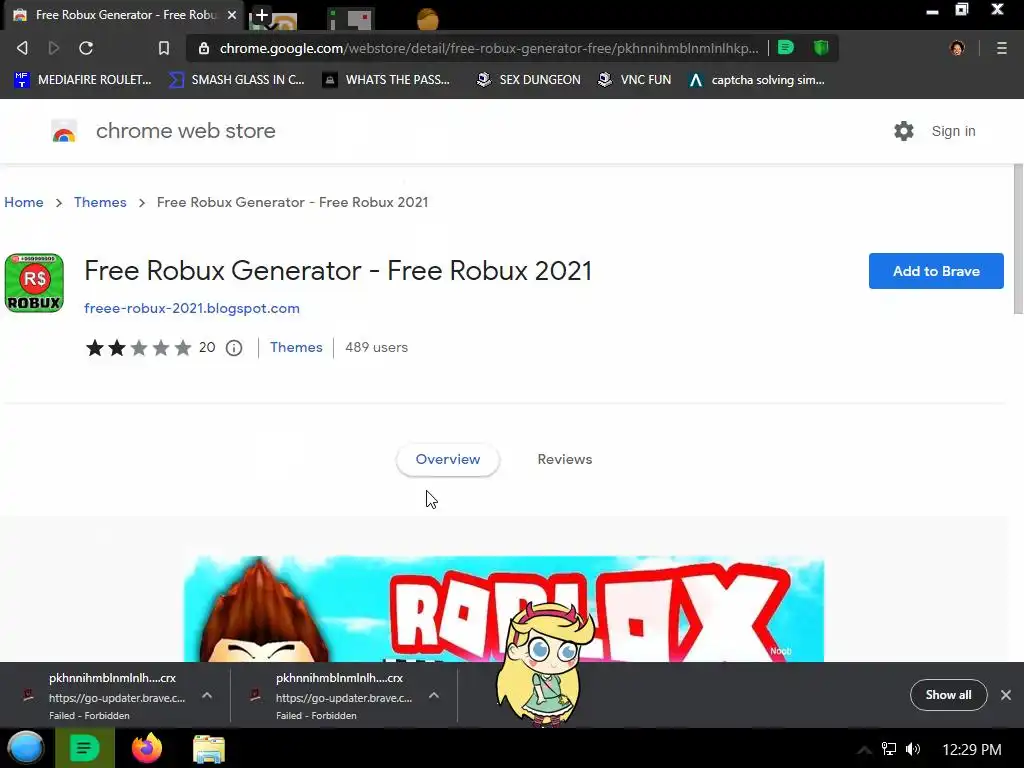This screenshot has width=1024, height=768.
Task: Go to Themes breadcrumb
Action: (x=100, y=202)
